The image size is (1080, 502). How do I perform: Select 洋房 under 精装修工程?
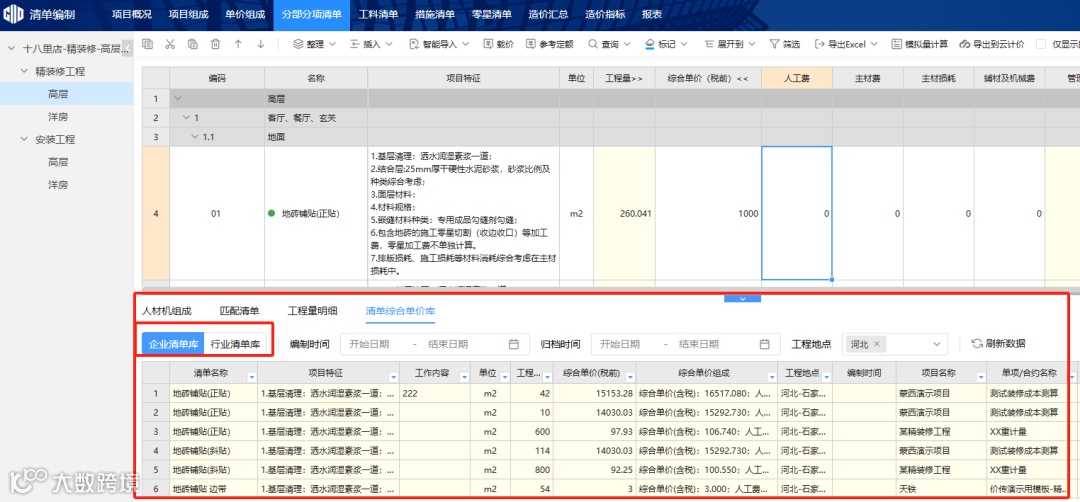[x=58, y=116]
